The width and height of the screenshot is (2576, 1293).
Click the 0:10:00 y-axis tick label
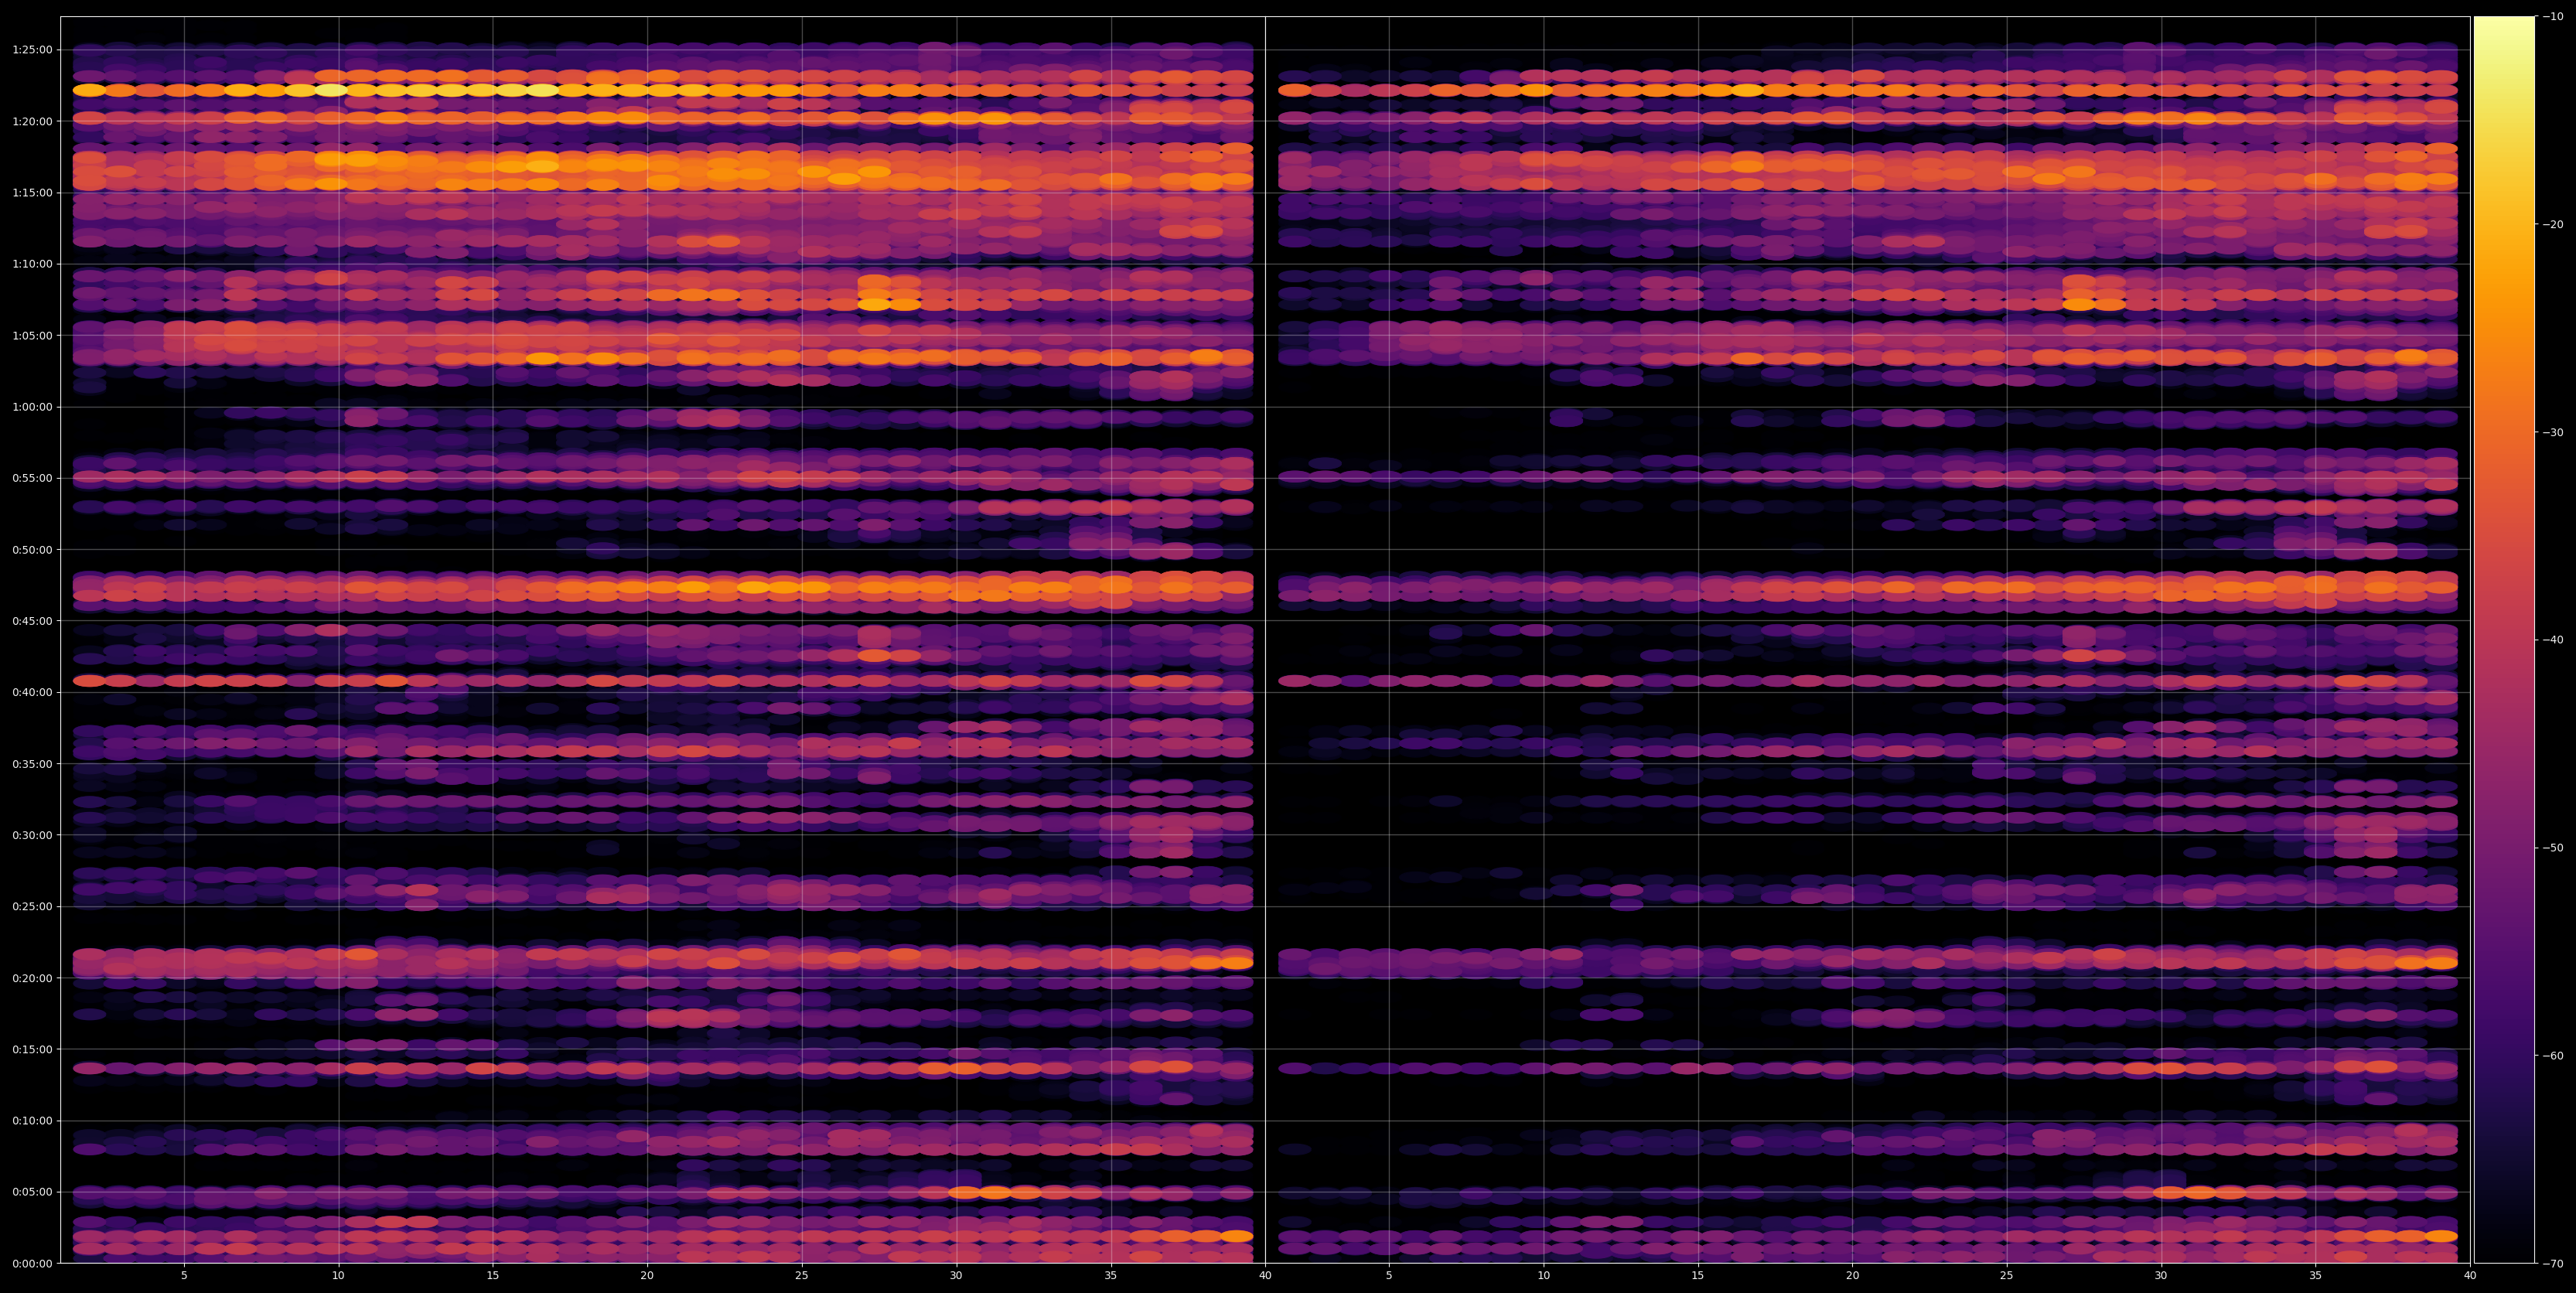point(32,1121)
